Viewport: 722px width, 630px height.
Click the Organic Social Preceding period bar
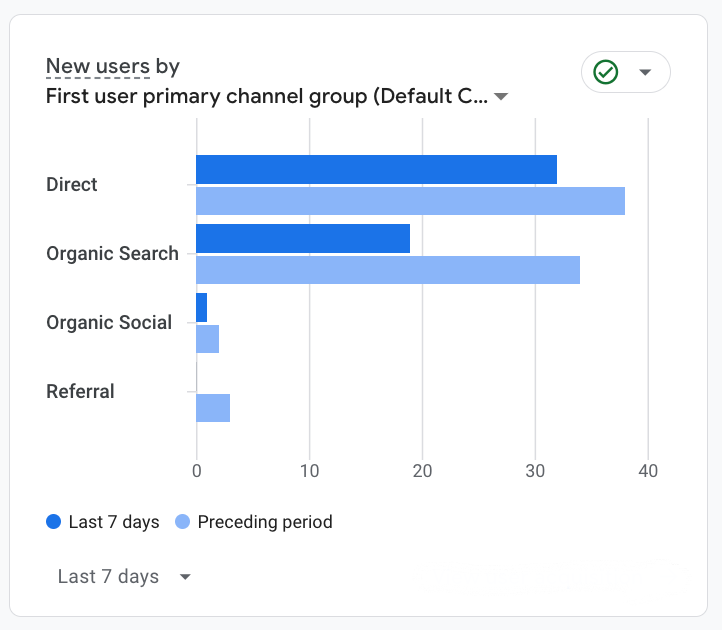[208, 339]
